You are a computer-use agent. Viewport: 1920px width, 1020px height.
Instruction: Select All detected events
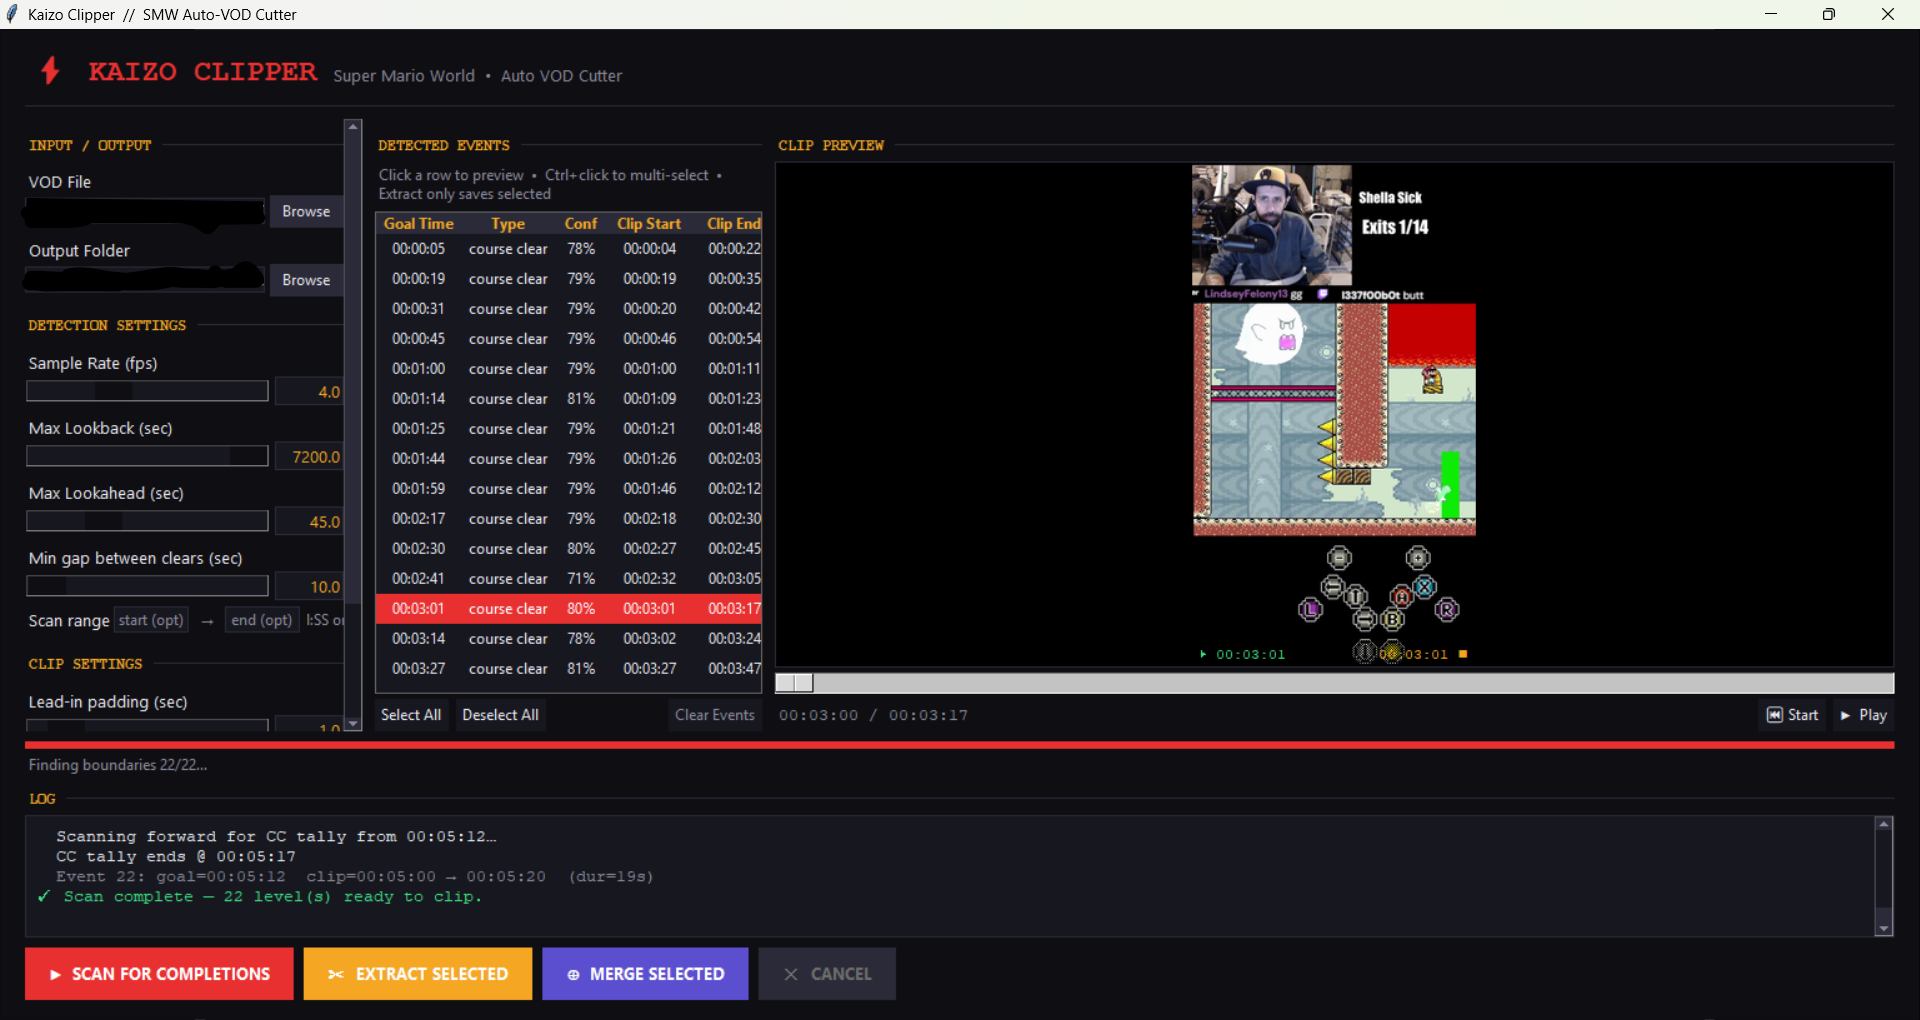click(x=410, y=715)
